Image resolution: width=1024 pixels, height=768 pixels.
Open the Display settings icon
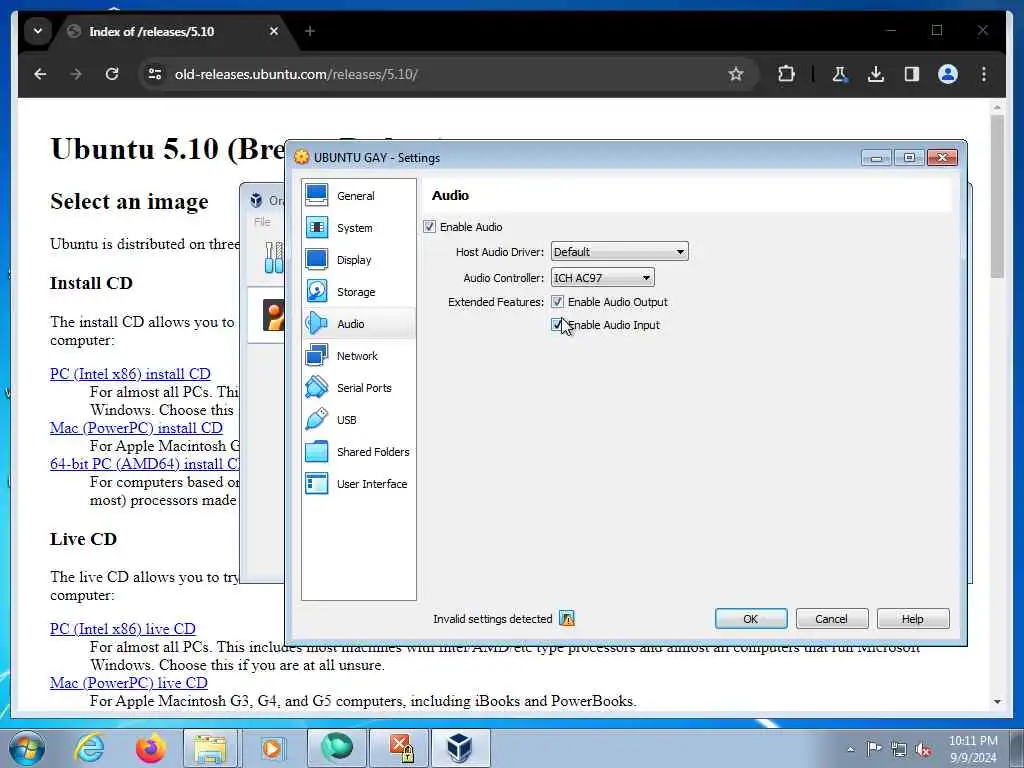point(317,259)
